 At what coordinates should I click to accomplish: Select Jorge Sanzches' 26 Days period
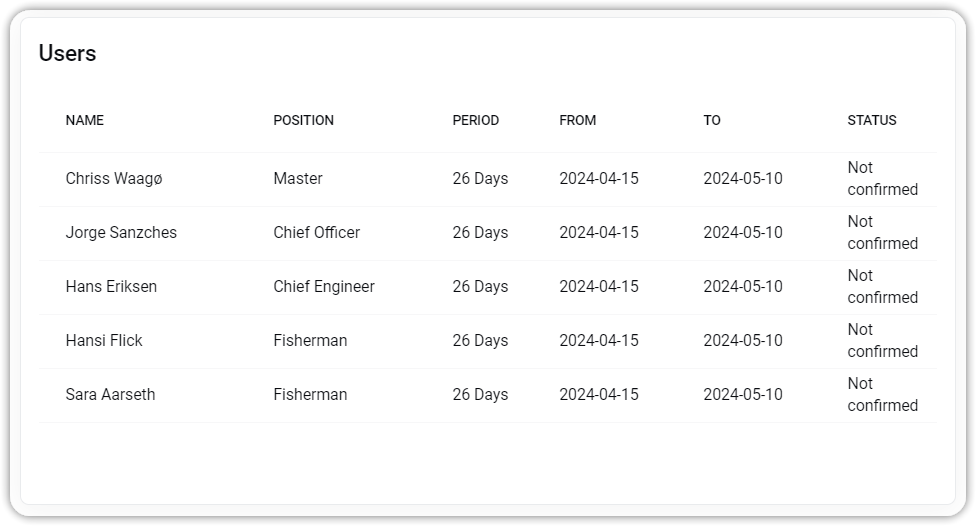[481, 233]
